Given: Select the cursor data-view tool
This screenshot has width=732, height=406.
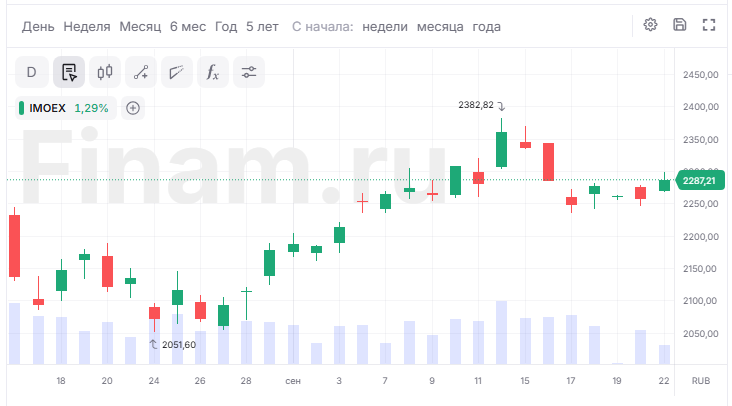Looking at the screenshot, I should point(69,72).
